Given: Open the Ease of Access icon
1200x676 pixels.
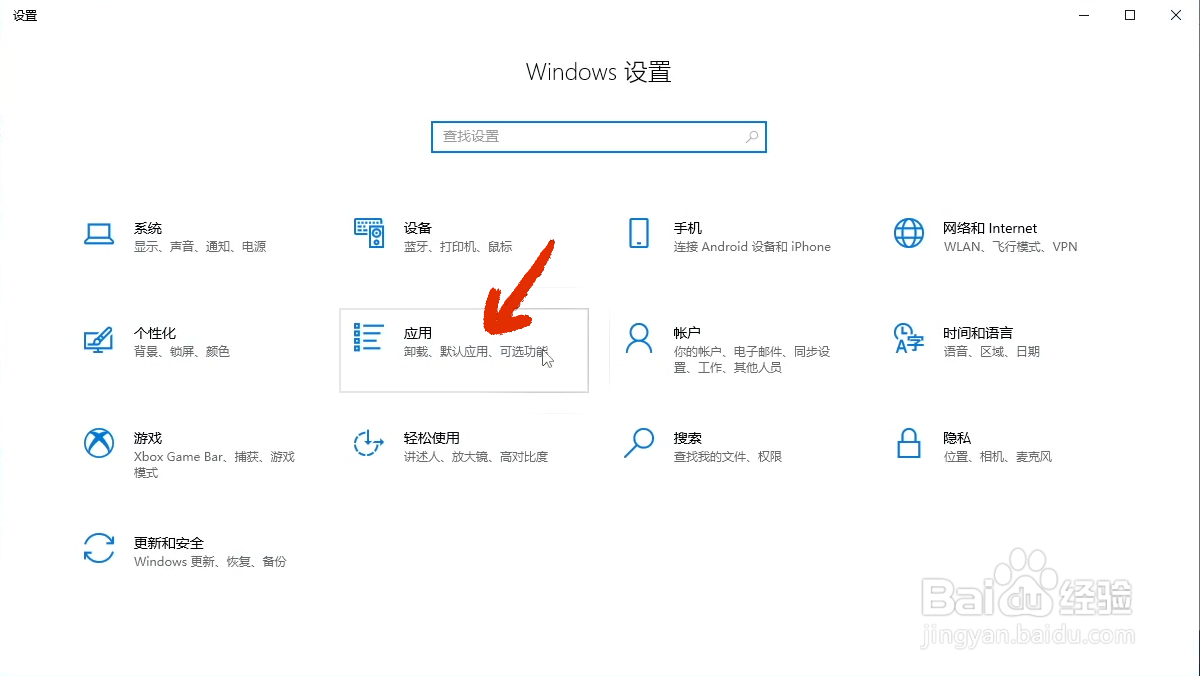Looking at the screenshot, I should 369,443.
